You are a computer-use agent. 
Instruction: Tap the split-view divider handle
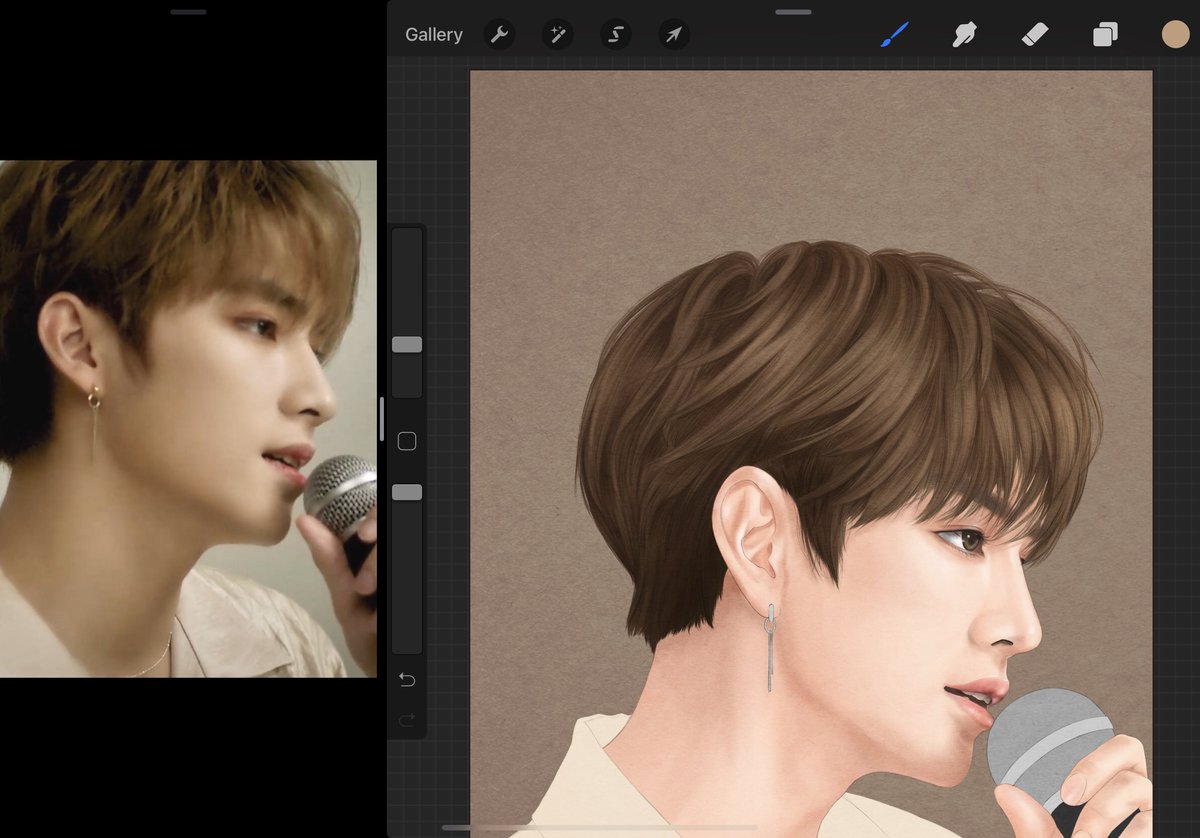(x=381, y=419)
